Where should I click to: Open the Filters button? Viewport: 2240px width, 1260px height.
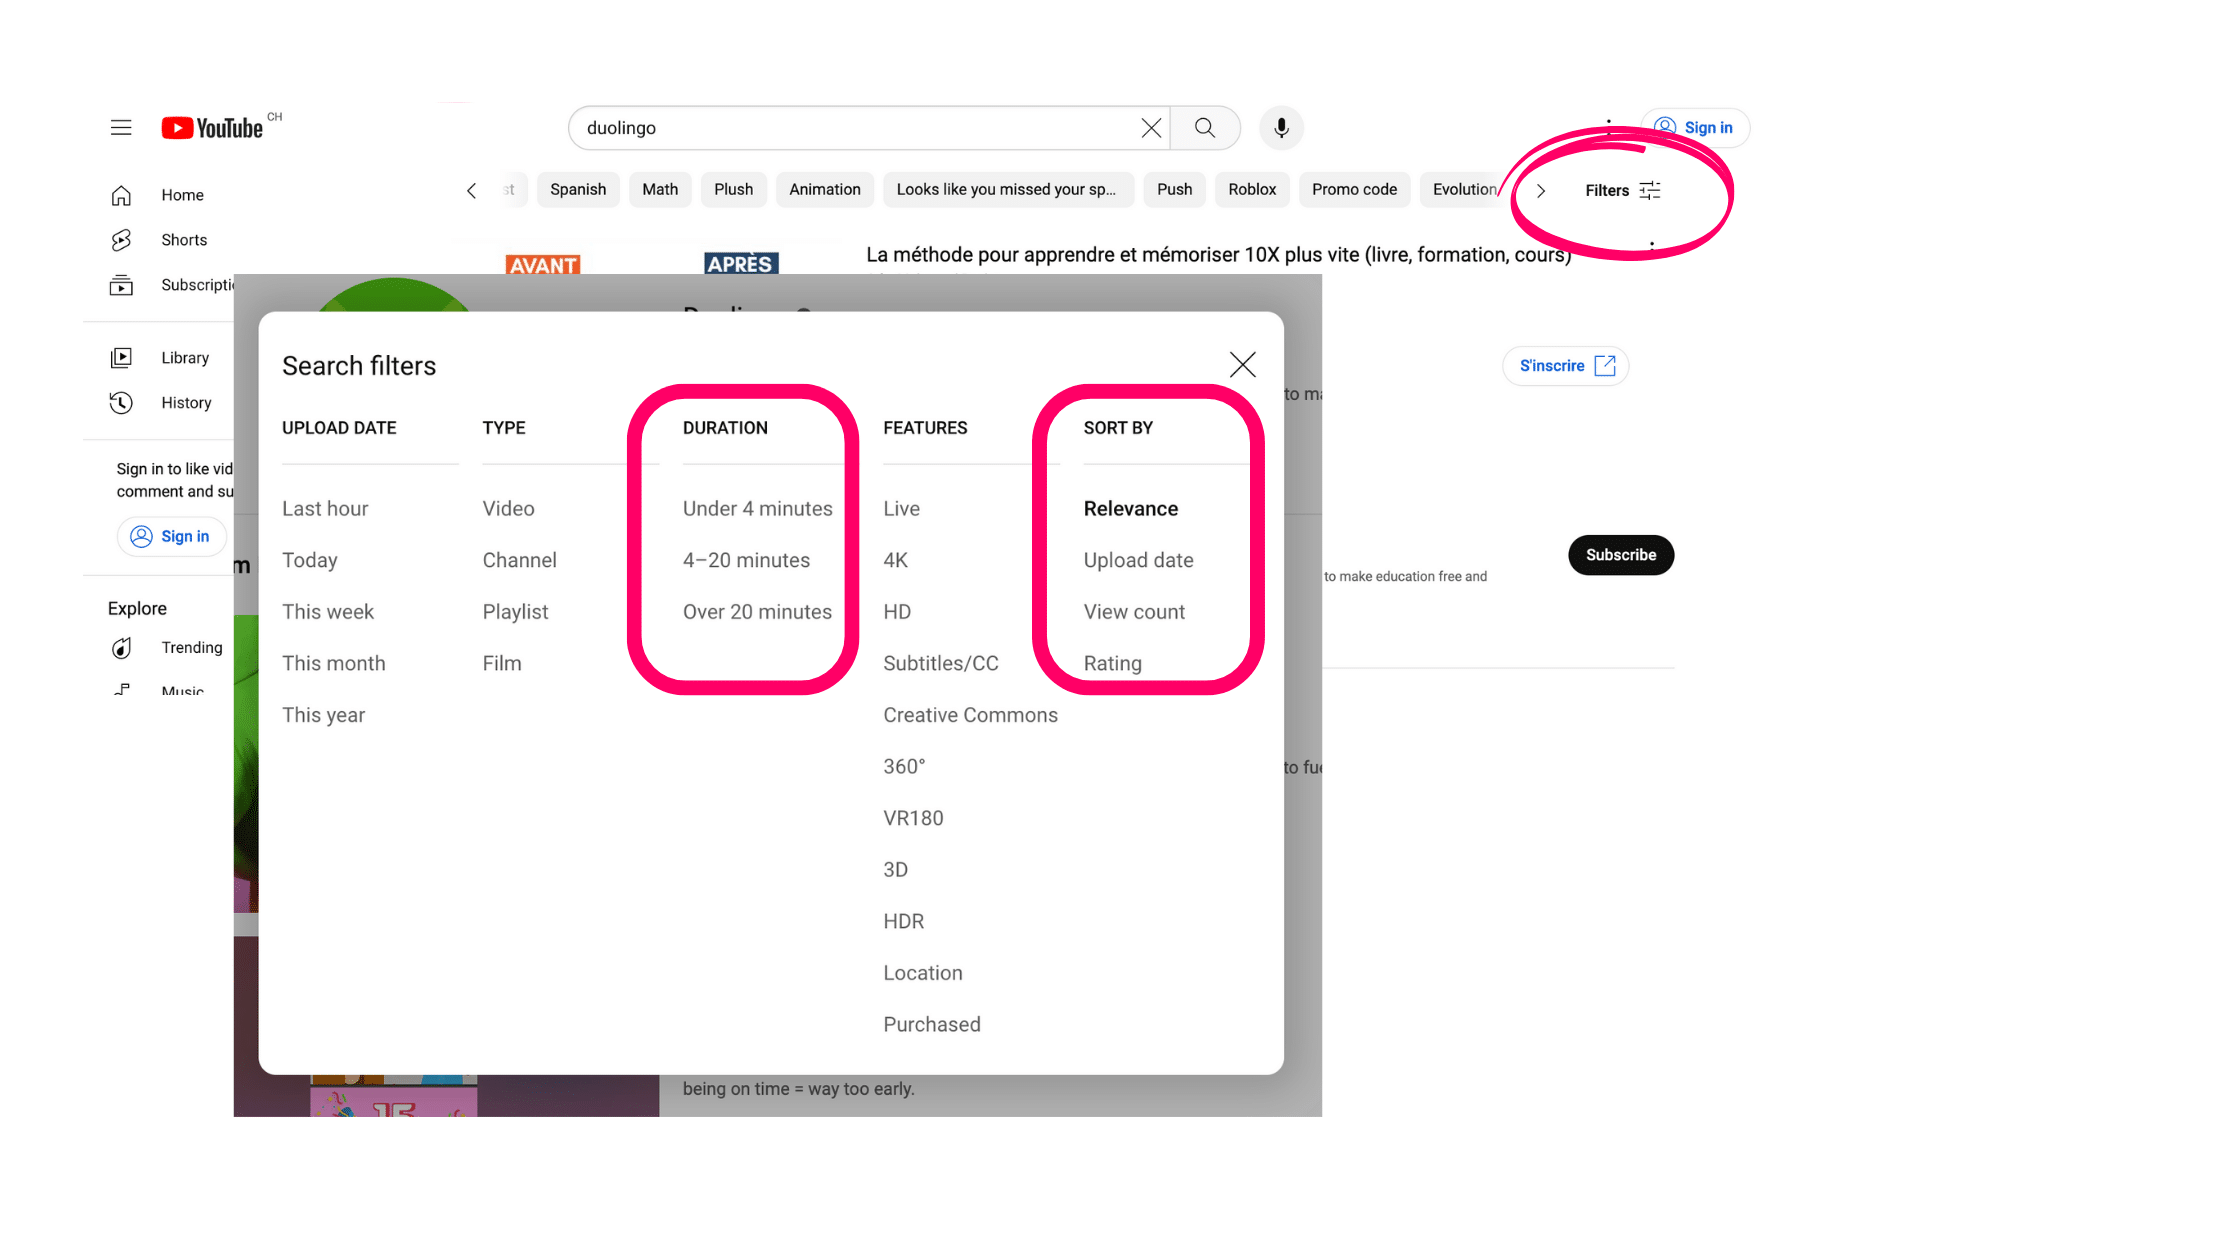(x=1623, y=190)
